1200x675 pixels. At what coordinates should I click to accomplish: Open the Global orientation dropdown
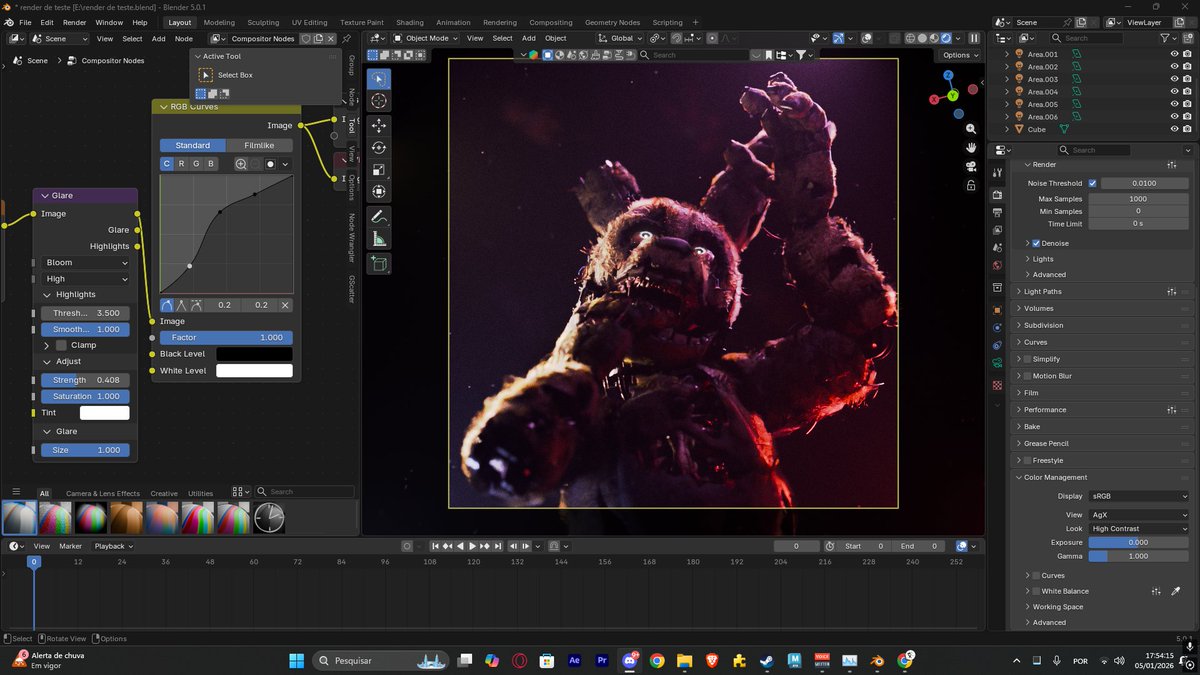tap(621, 38)
